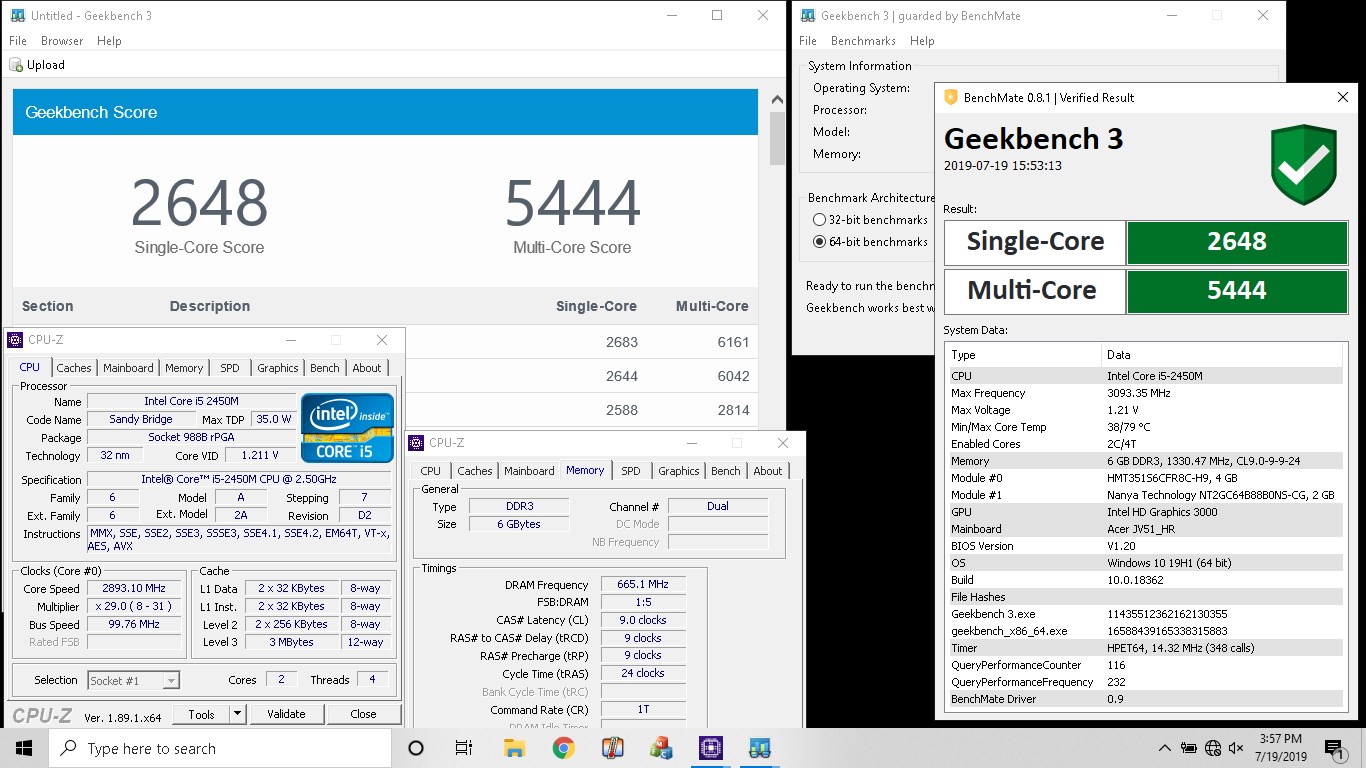Open the Action Center notifications icon
Screen dimensions: 1366x768
click(x=1335, y=748)
